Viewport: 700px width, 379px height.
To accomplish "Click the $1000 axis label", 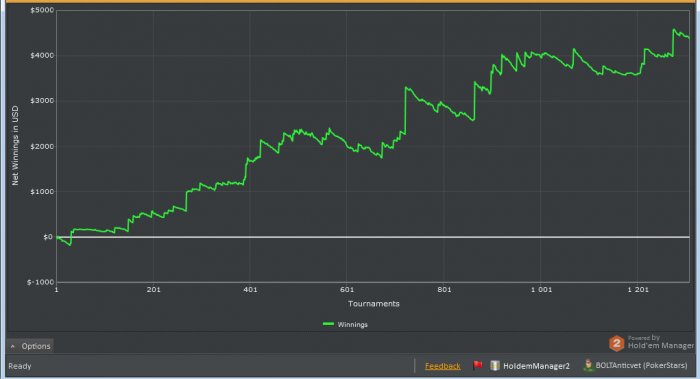I will click(x=42, y=192).
